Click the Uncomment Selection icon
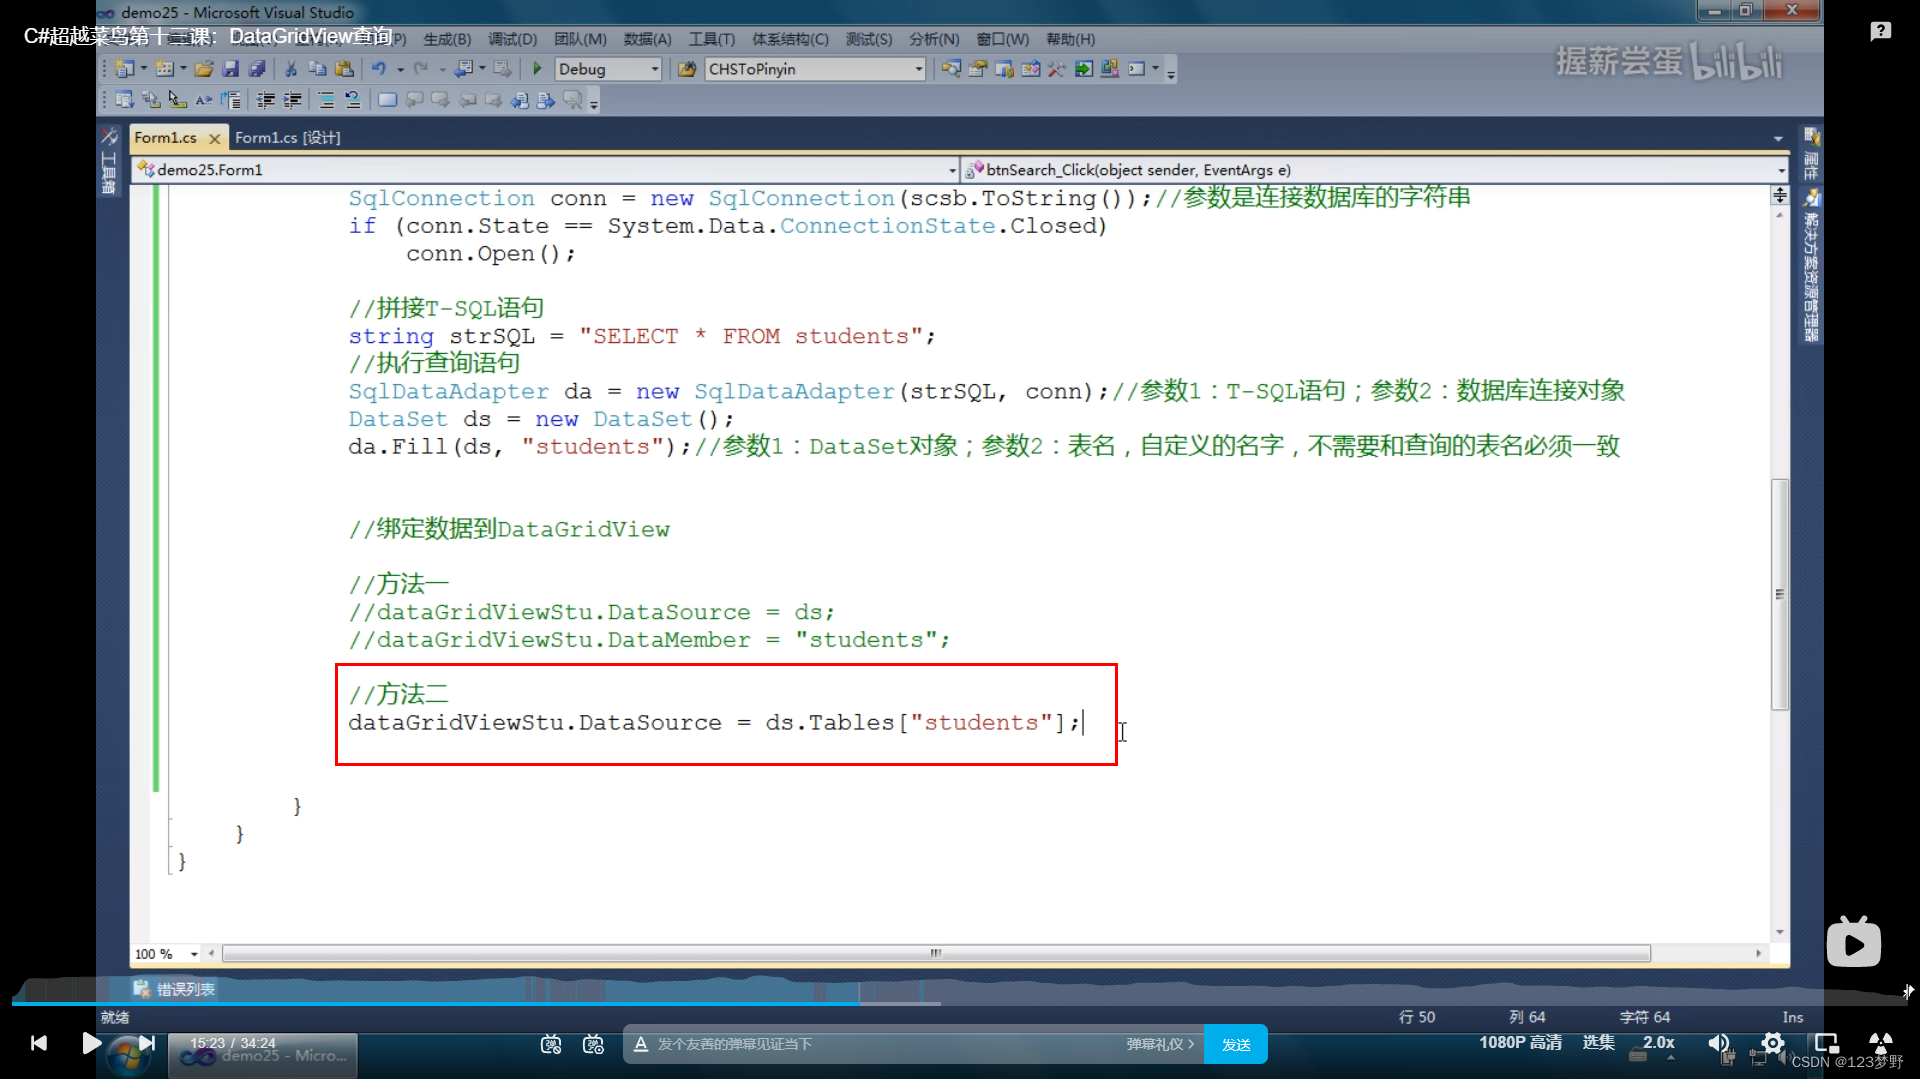Viewport: 1920px width, 1079px height. coord(352,100)
